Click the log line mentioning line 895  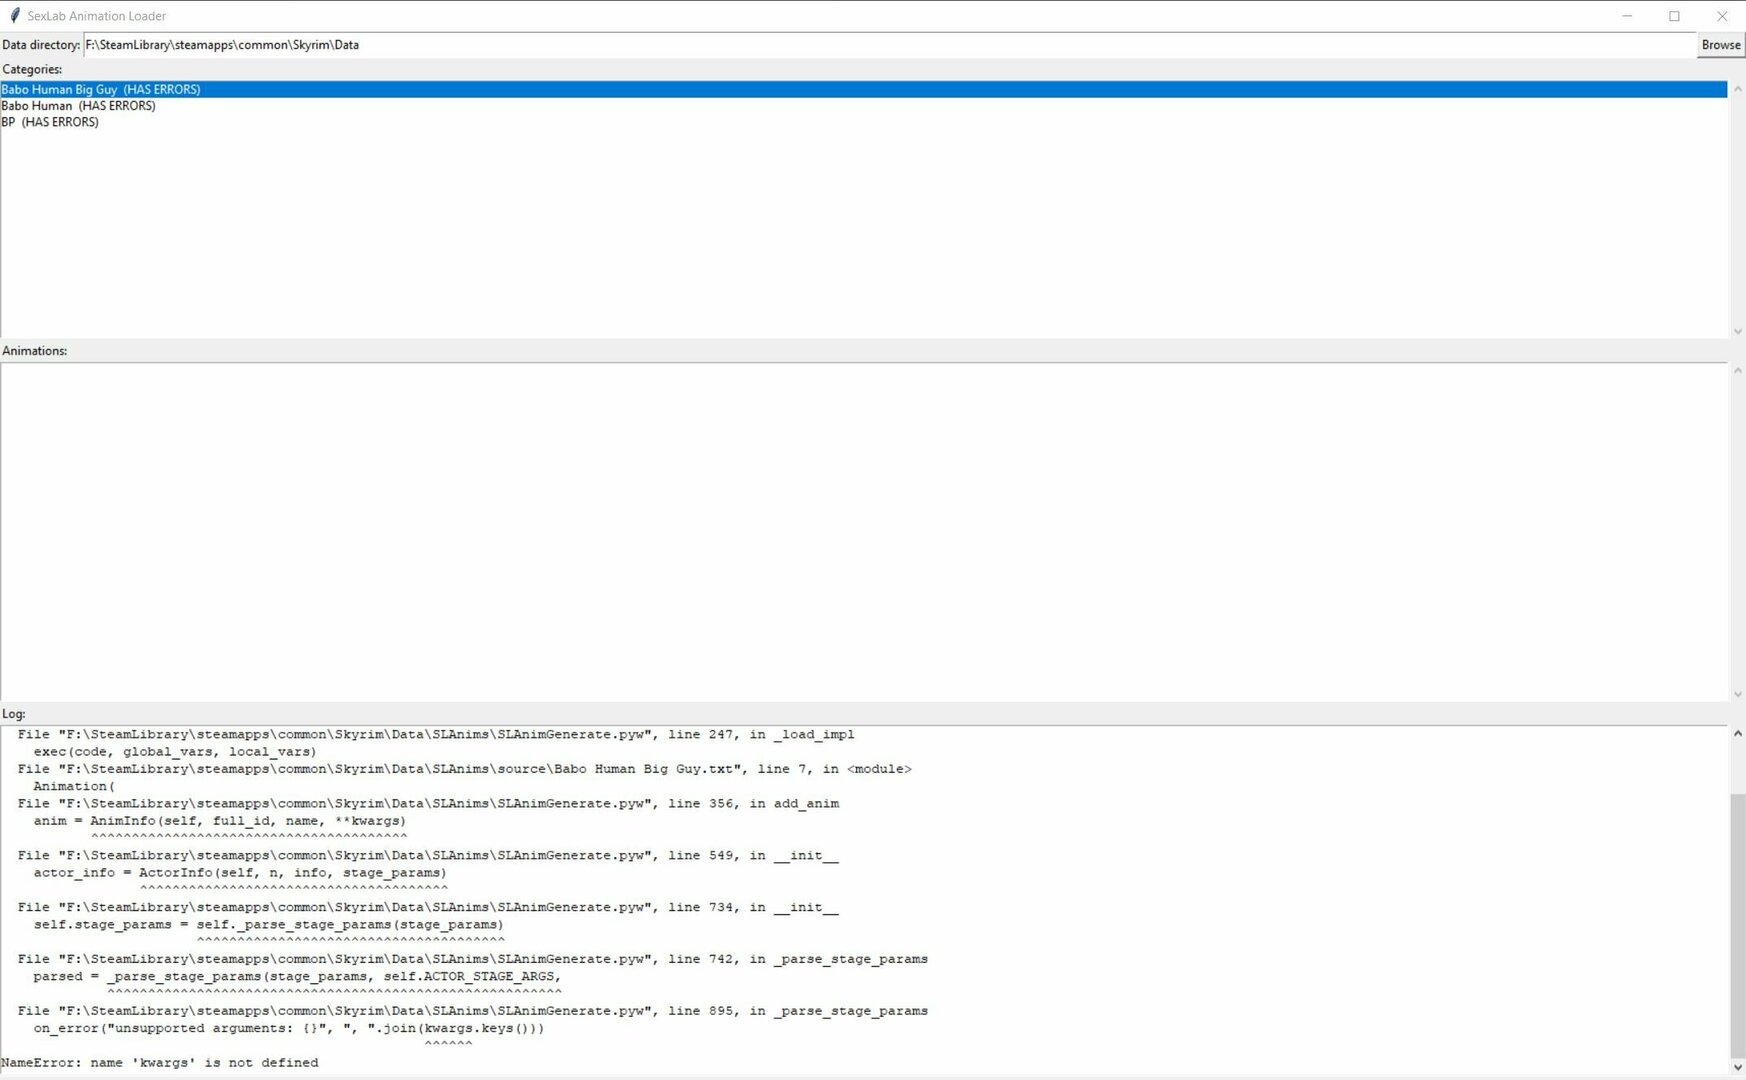point(472,1011)
